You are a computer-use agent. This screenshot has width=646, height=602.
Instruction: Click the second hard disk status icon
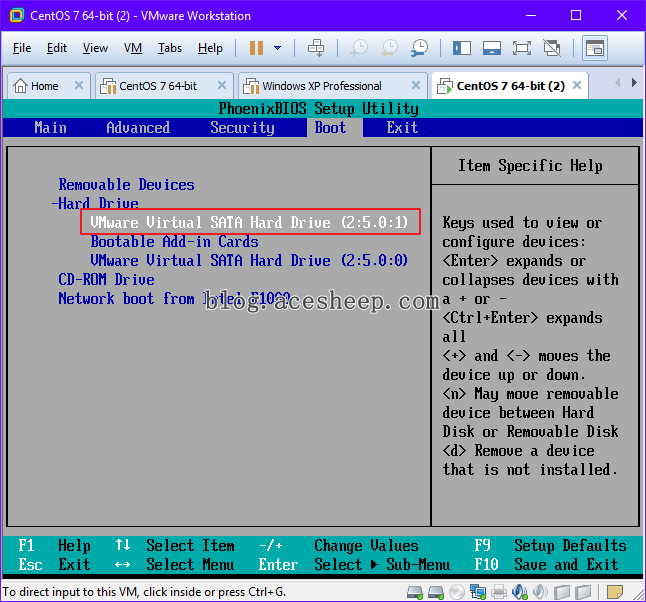click(x=435, y=593)
